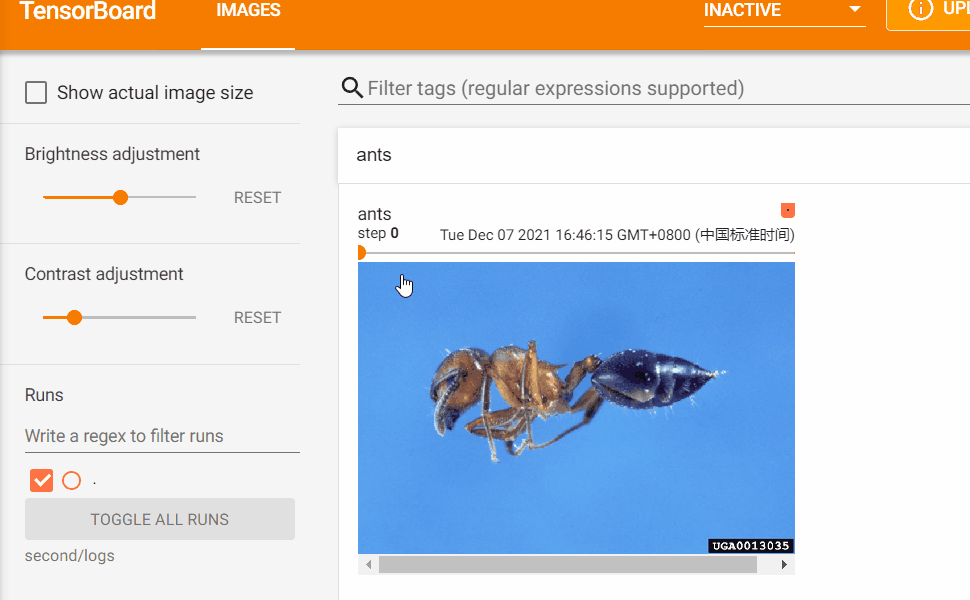
Task: Click the left arrow of image scrollbar
Action: point(369,564)
